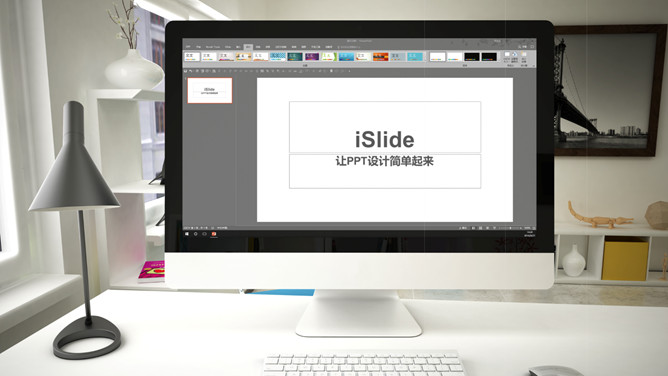Click the Task View icon on the taskbar
Screen dimensions: 668x376
[204, 234]
